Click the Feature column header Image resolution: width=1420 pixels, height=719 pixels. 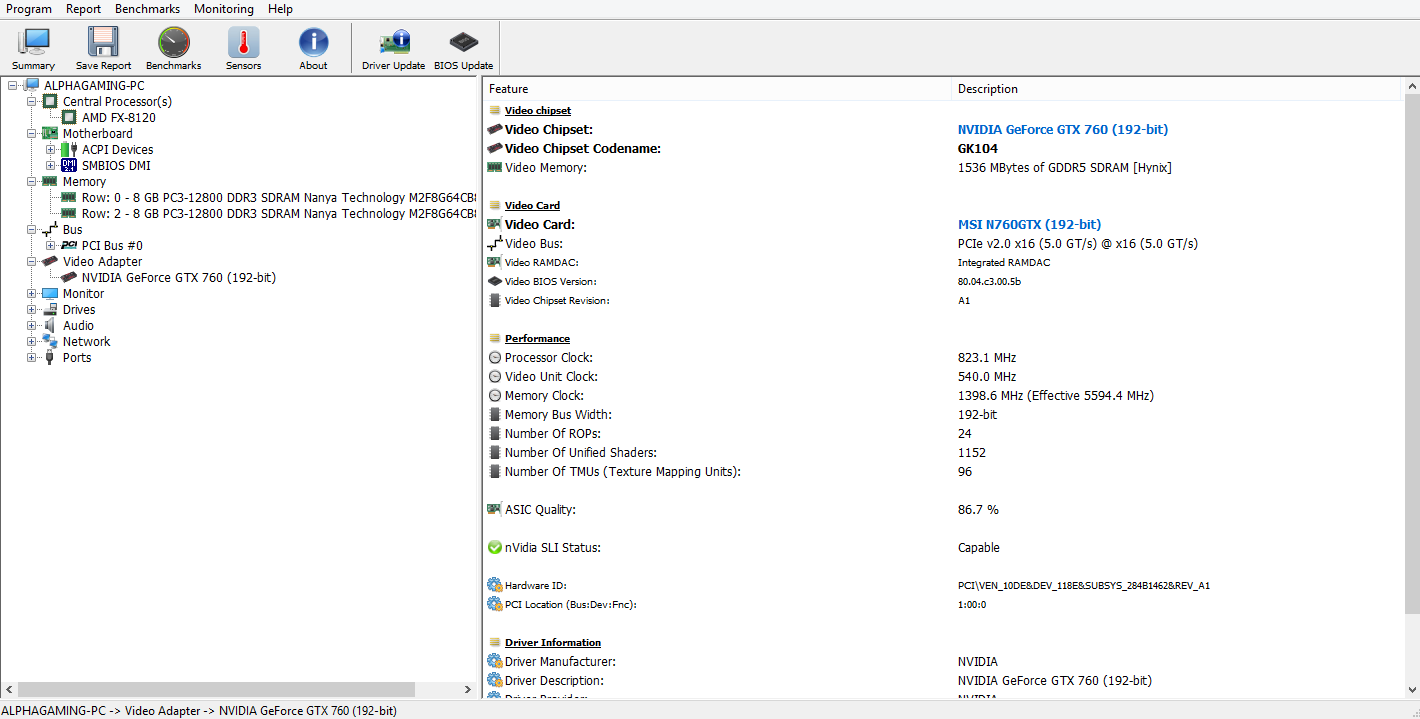pos(717,89)
